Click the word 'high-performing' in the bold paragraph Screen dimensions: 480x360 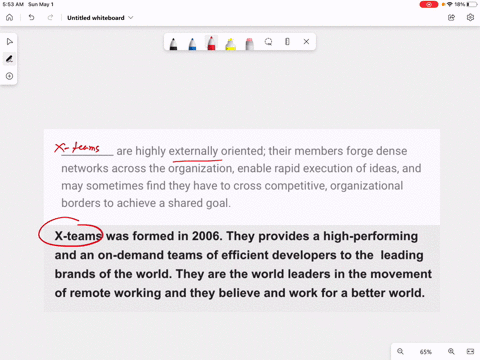coord(370,236)
